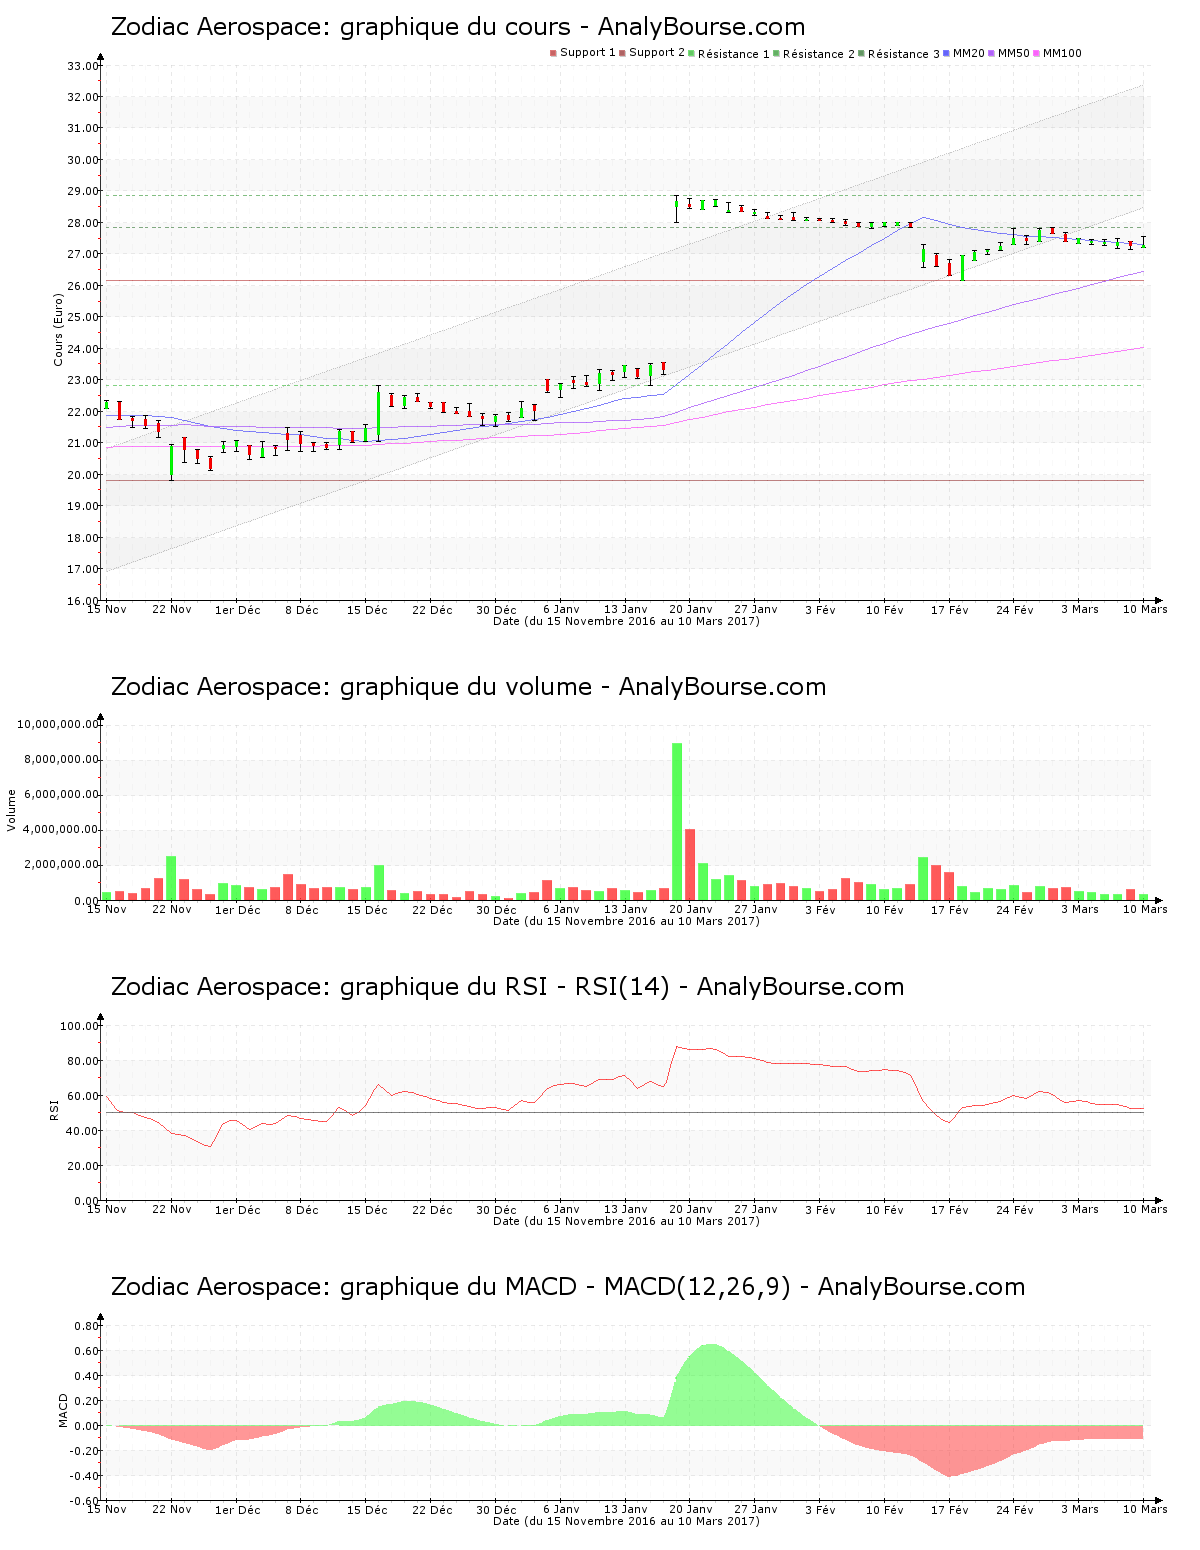Click the 100.00 value on RSI axis
Viewport: 1200px width, 1550px height.
(x=79, y=1026)
